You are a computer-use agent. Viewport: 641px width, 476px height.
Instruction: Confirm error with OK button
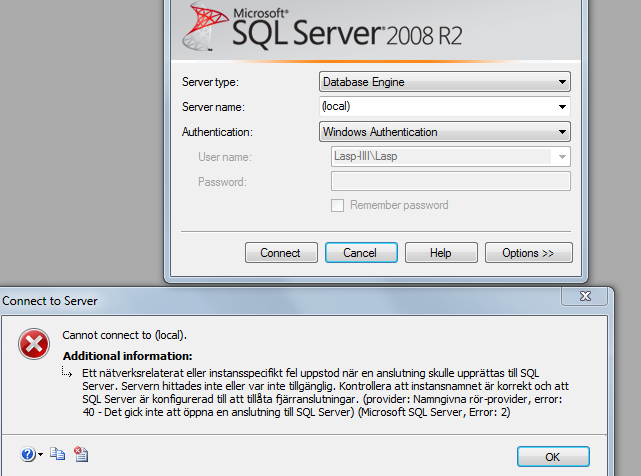pos(553,456)
